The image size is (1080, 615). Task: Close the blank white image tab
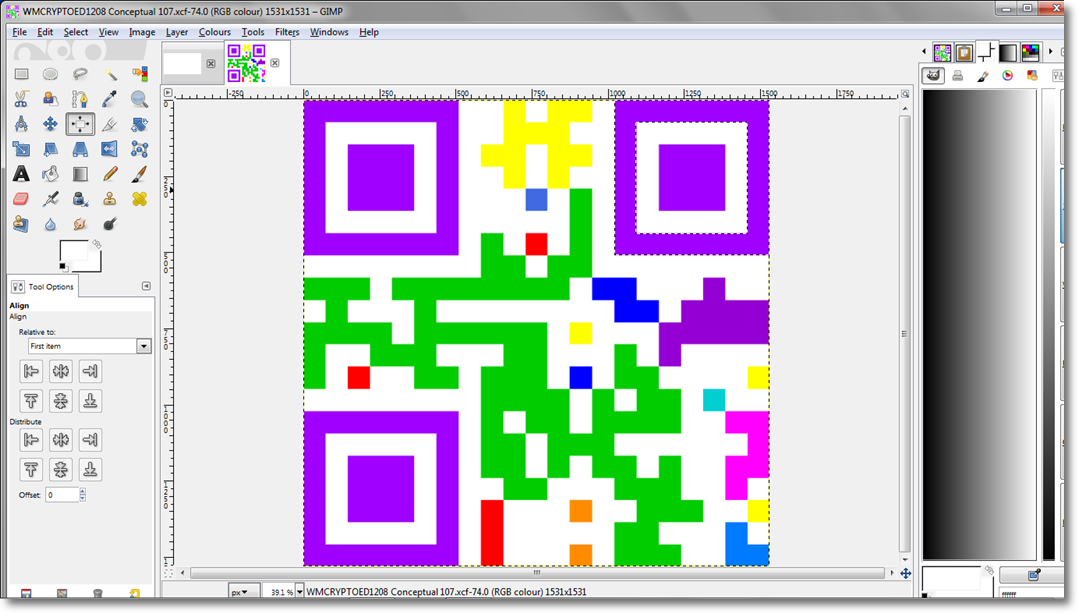(x=211, y=63)
